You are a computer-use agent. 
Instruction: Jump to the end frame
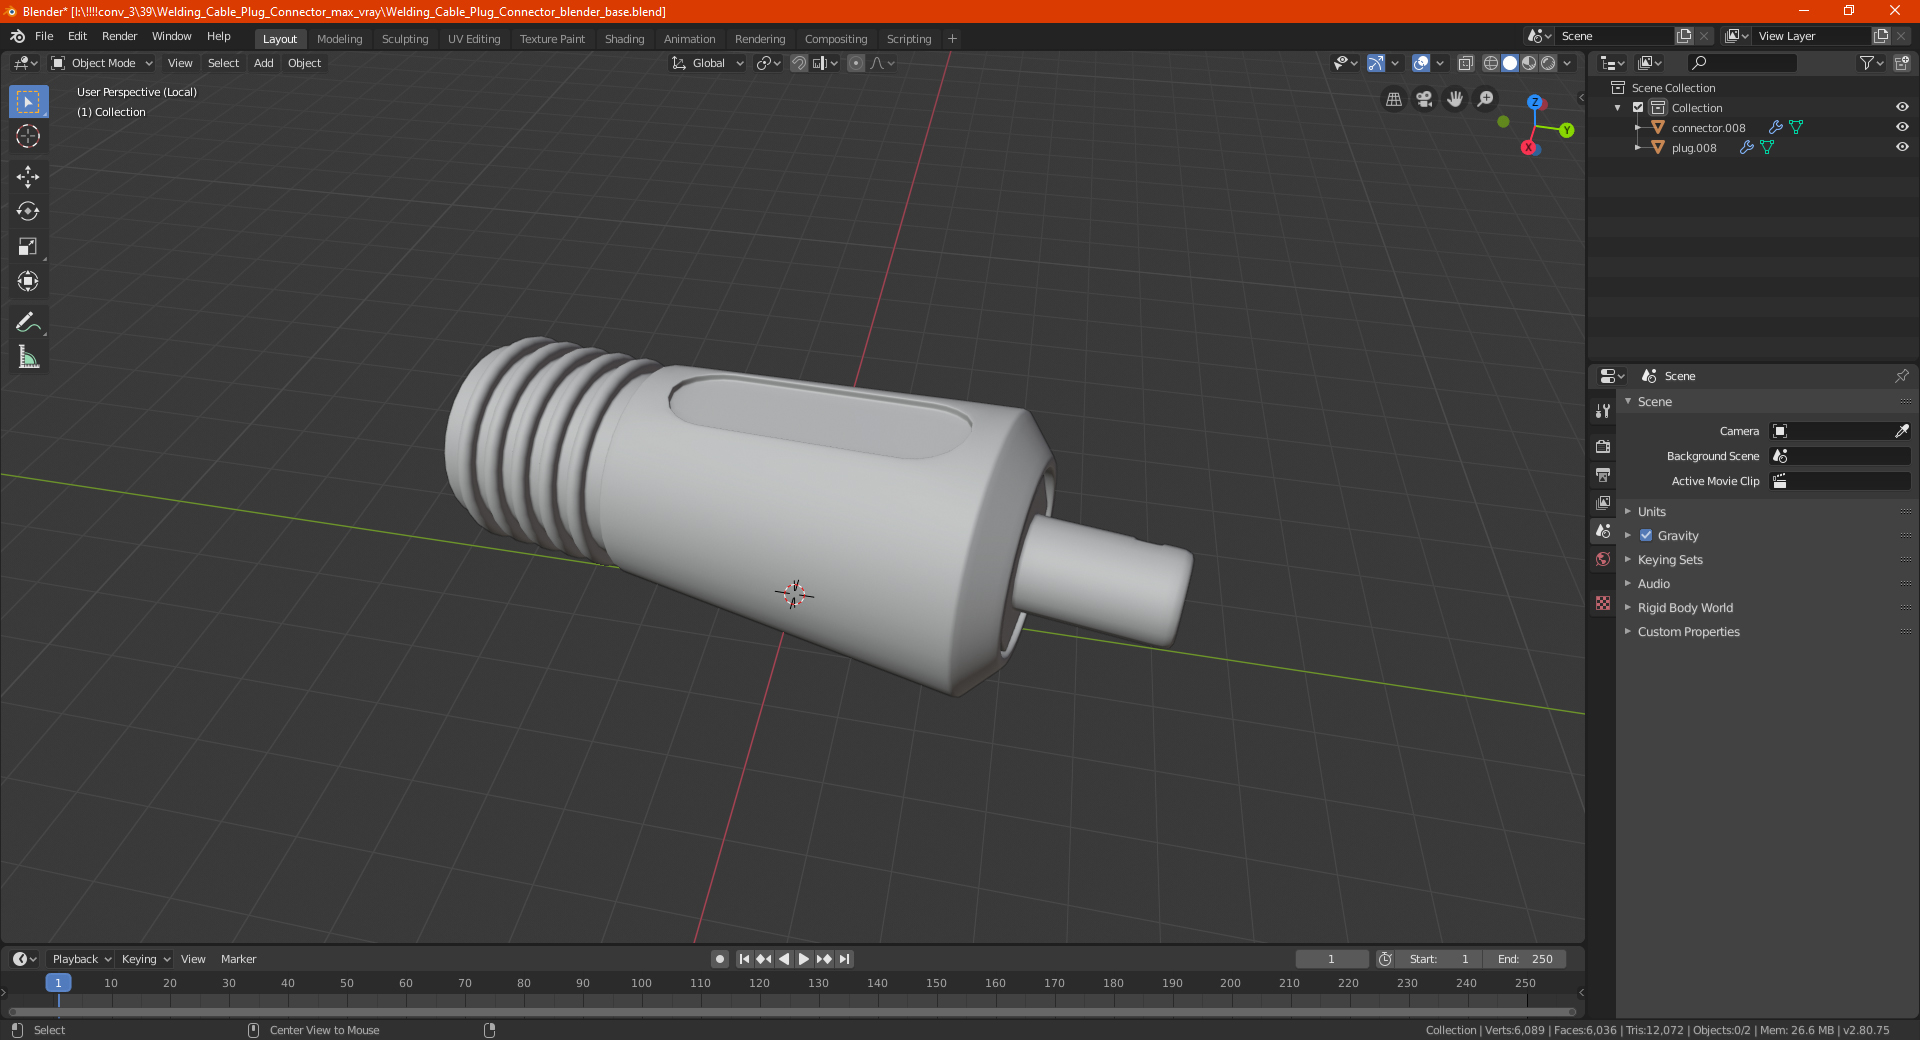[845, 959]
